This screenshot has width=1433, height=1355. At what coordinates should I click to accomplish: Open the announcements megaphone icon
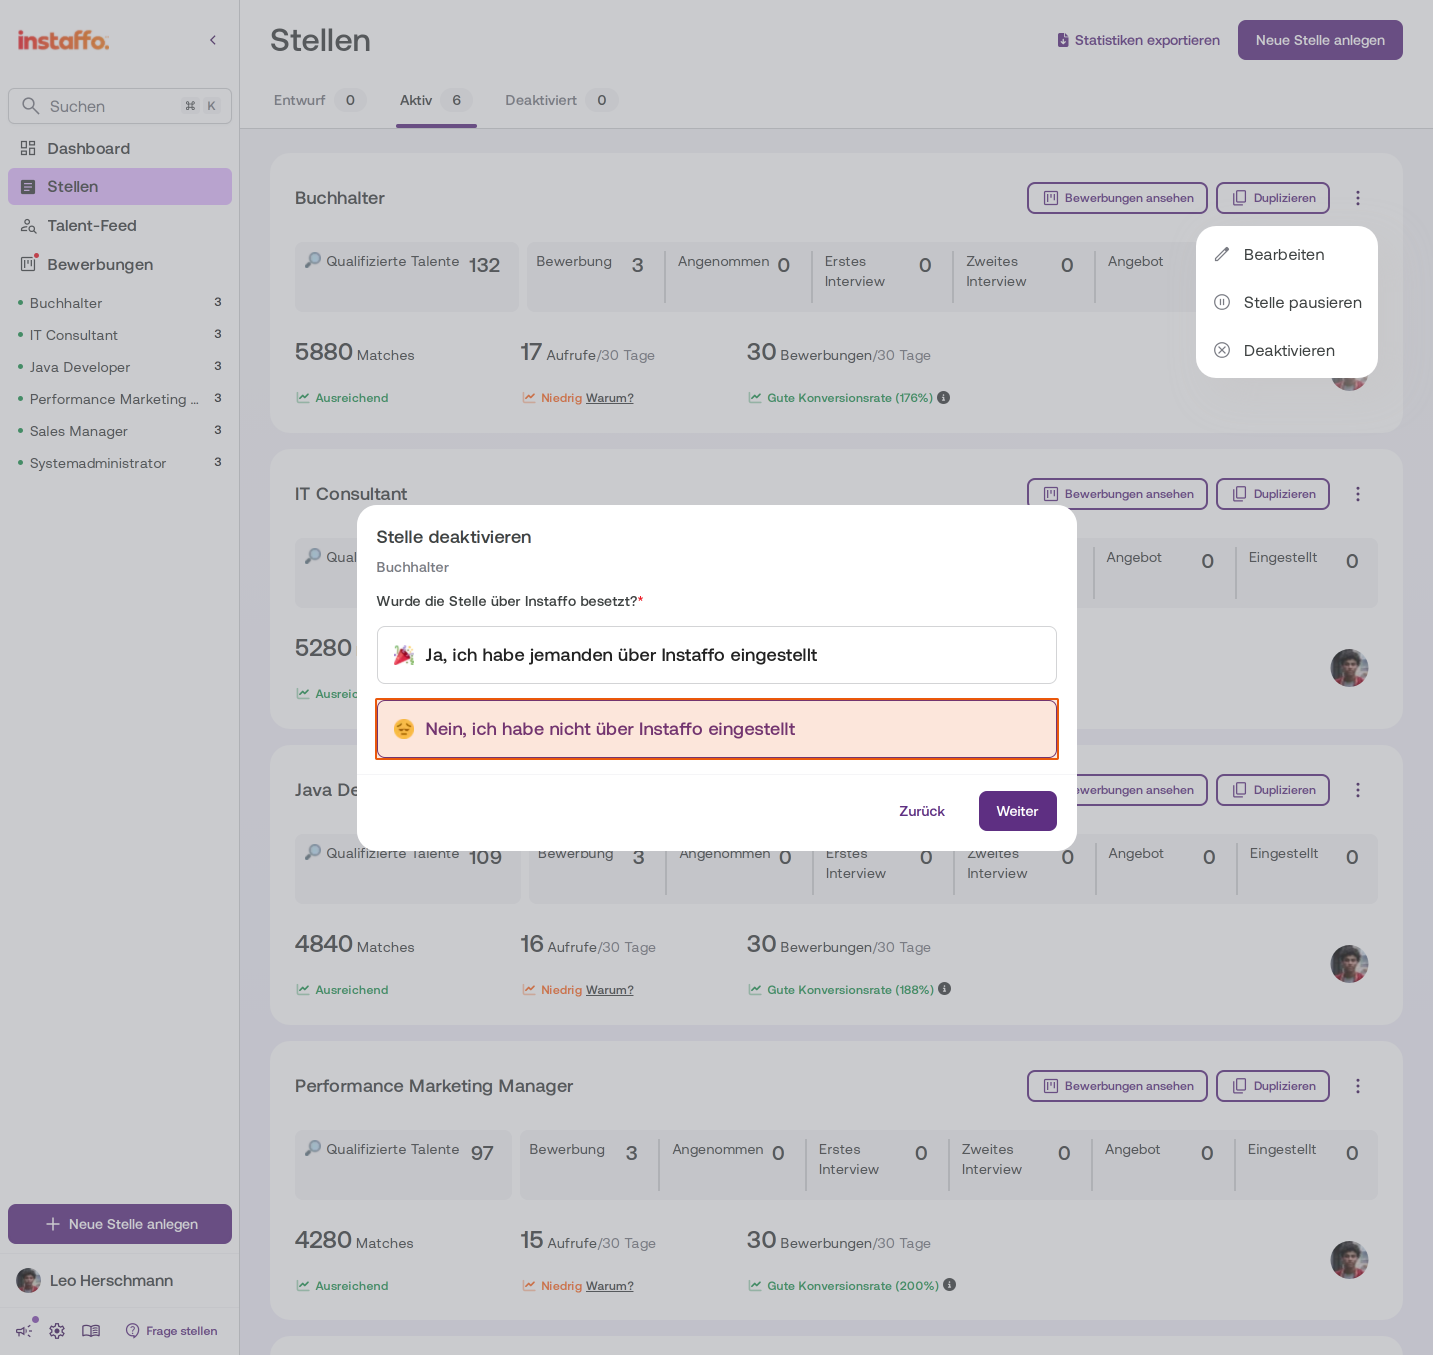coord(24,1331)
